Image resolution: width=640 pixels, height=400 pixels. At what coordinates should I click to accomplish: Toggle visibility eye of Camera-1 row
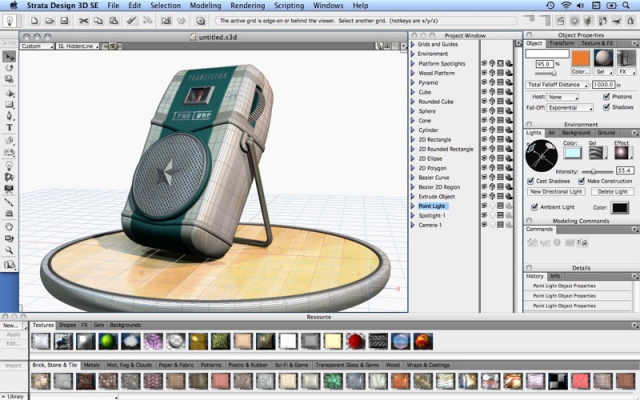pyautogui.click(x=484, y=224)
